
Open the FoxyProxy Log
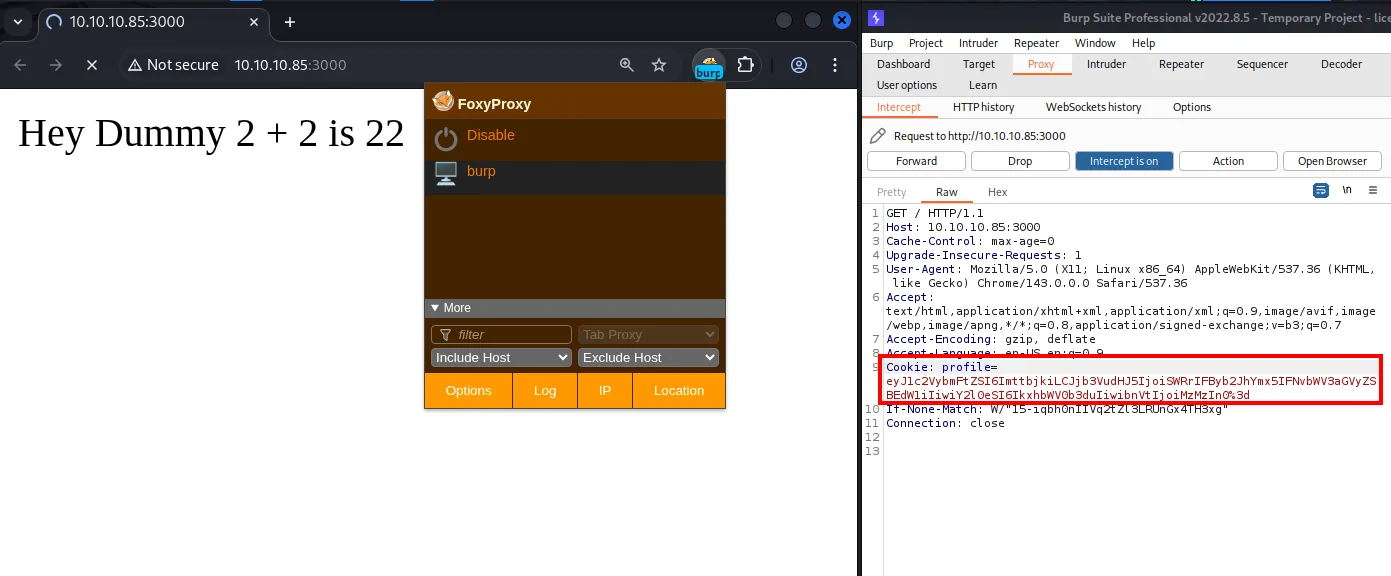[x=545, y=391]
